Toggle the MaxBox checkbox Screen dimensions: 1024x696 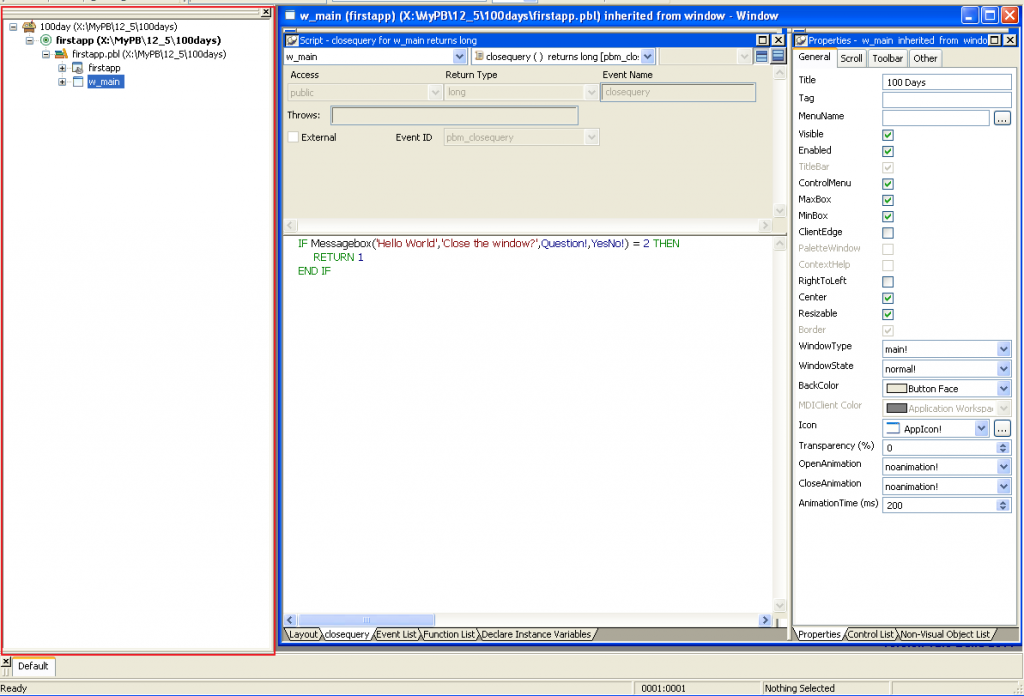click(x=888, y=200)
